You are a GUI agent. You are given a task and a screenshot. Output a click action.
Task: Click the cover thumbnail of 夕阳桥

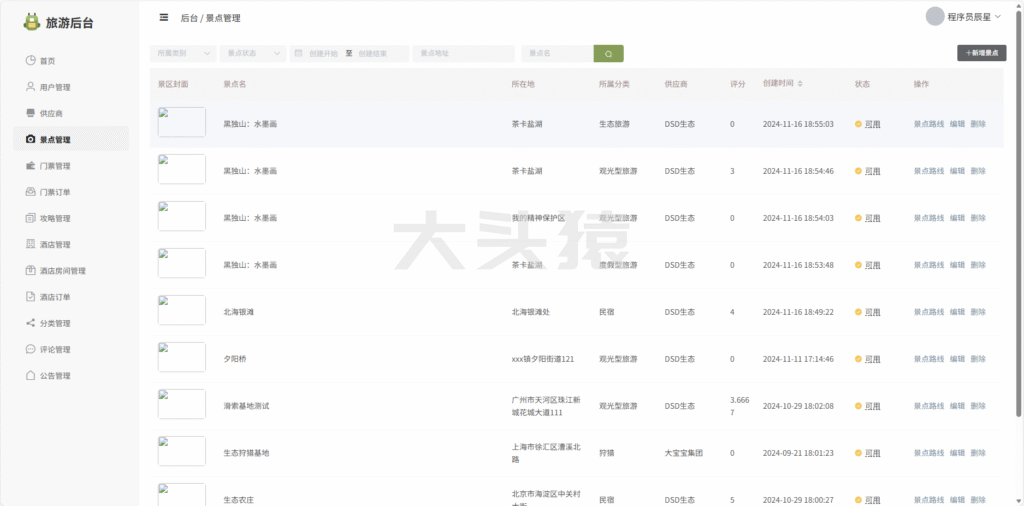coord(182,357)
